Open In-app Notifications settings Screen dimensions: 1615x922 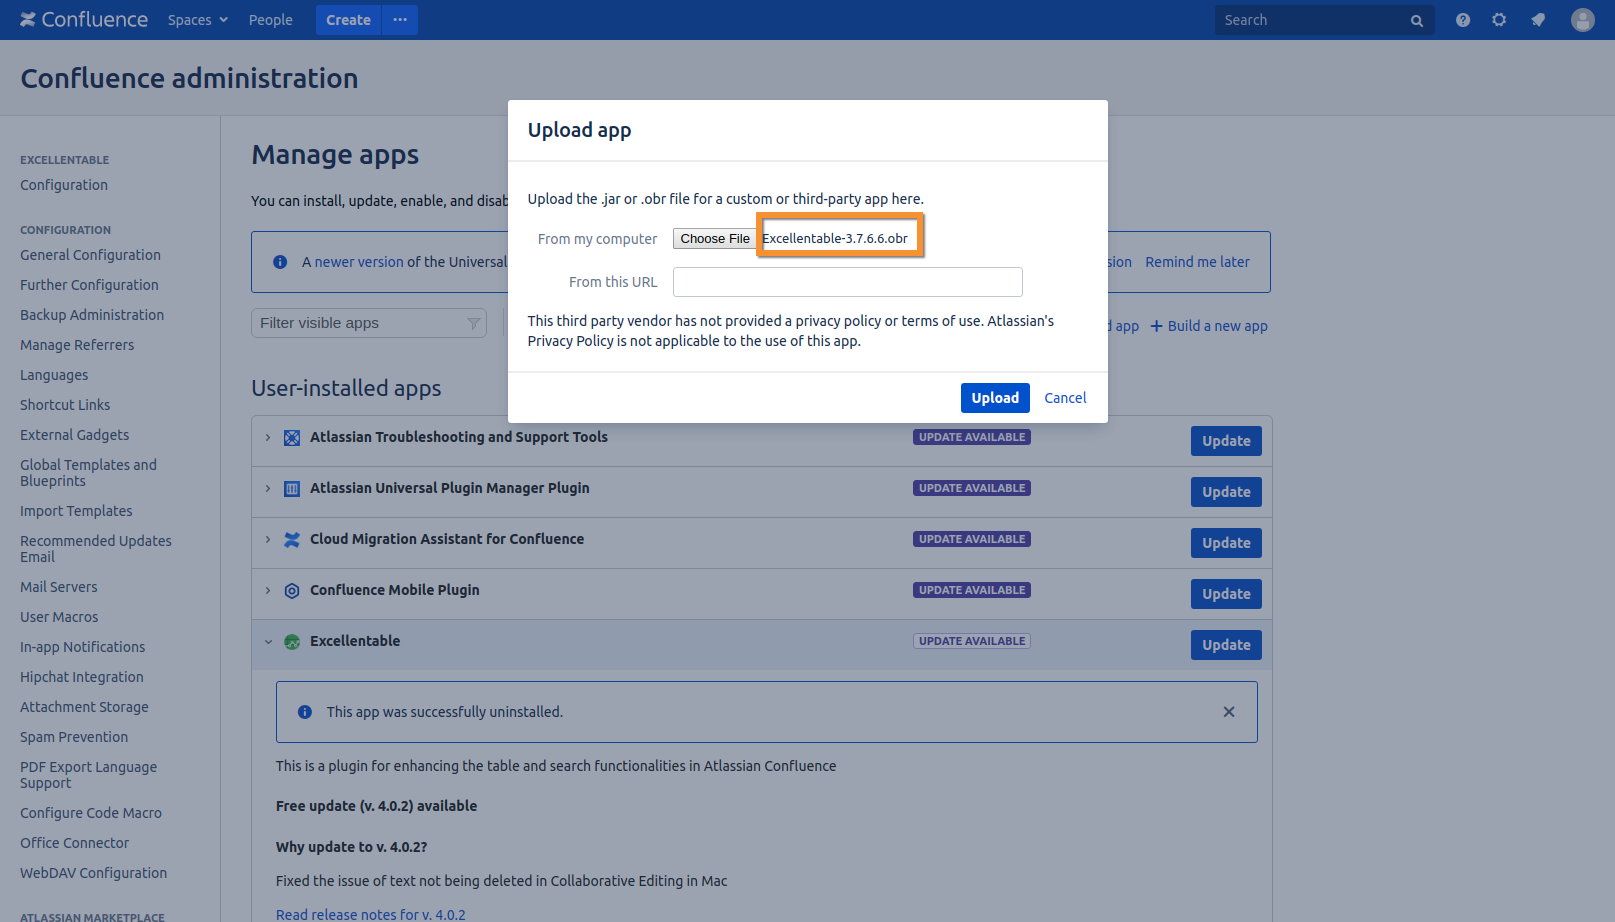(83, 647)
